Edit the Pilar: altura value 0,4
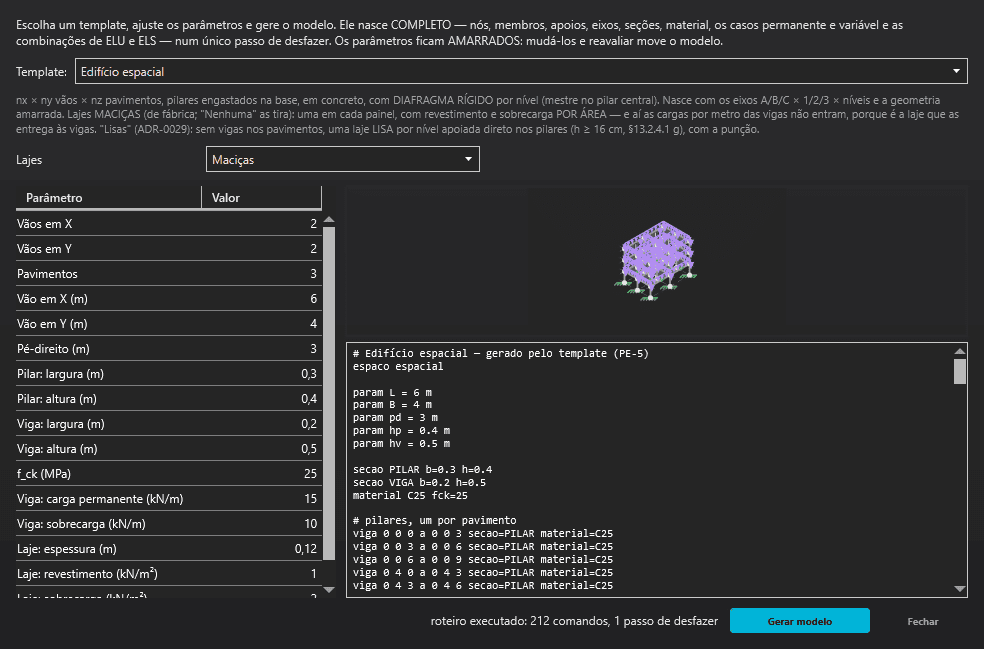Viewport: 984px width, 649px height. click(262, 399)
